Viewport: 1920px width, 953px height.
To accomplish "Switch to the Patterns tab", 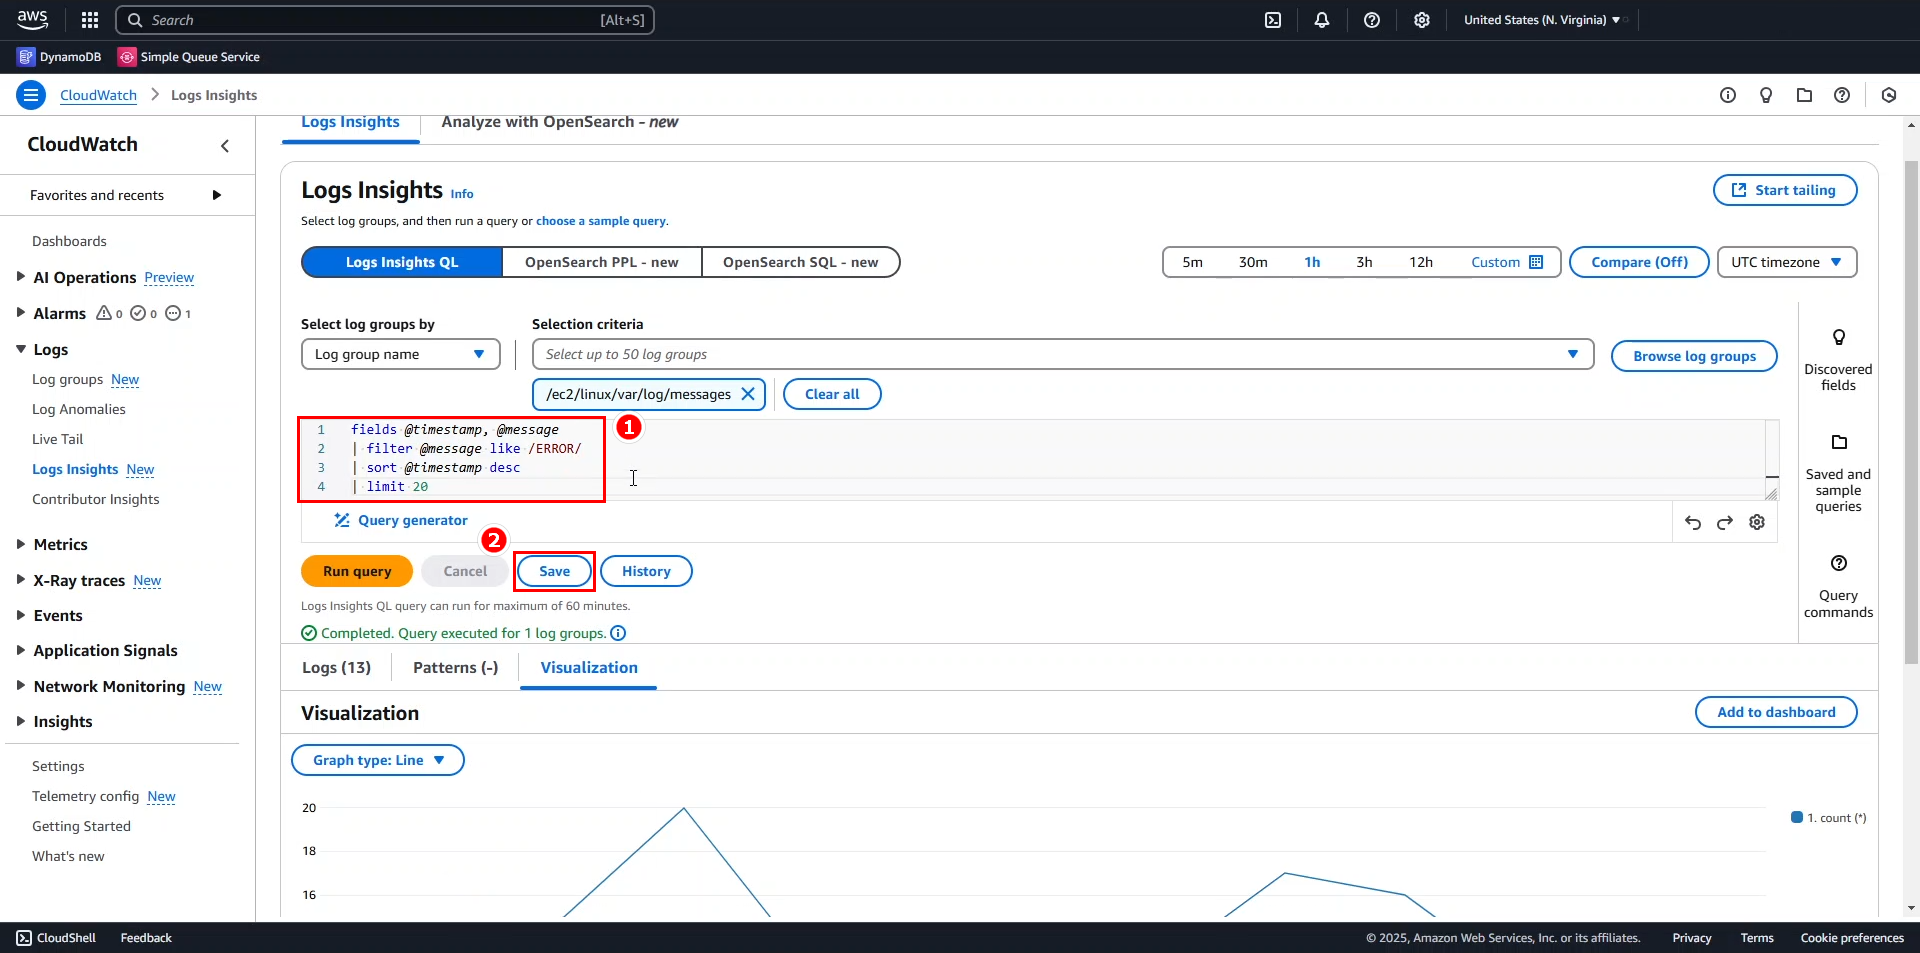I will (x=455, y=667).
